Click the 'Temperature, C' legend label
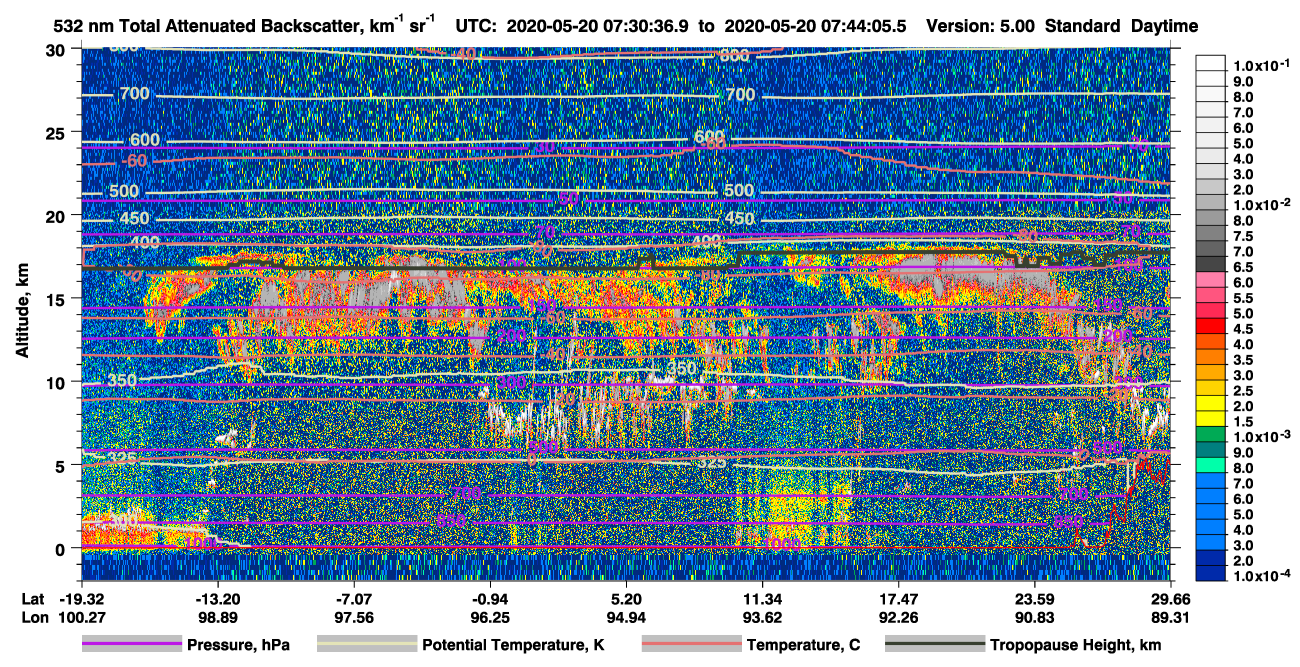The width and height of the screenshot is (1300, 667). (803, 645)
